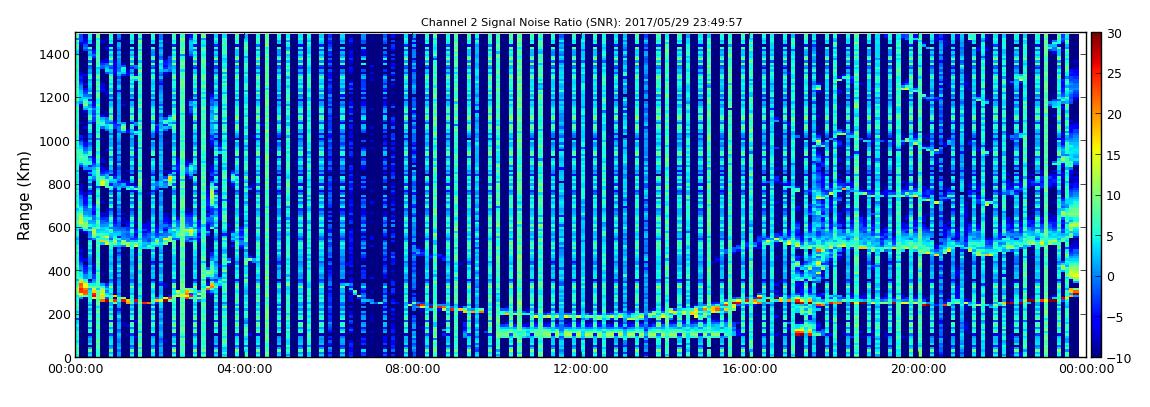The width and height of the screenshot is (1150, 407).
Task: Click the 200 range tick label
Action: (60, 314)
